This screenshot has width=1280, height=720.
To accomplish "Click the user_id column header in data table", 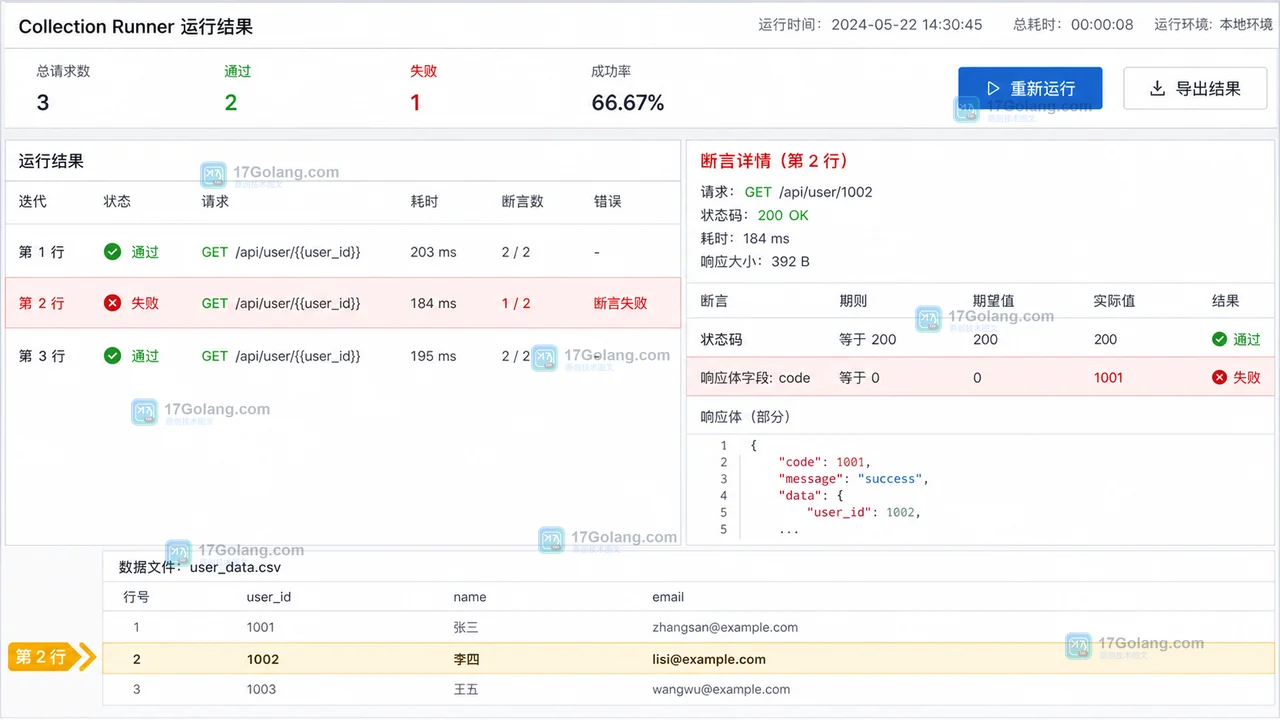I will (269, 597).
